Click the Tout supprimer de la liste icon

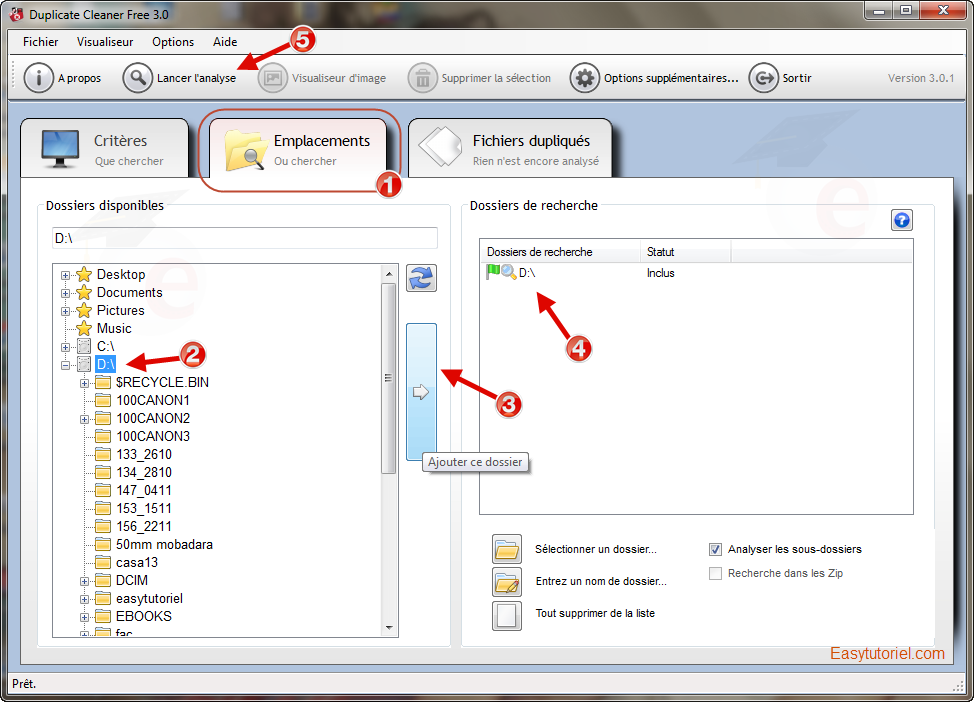tap(507, 615)
